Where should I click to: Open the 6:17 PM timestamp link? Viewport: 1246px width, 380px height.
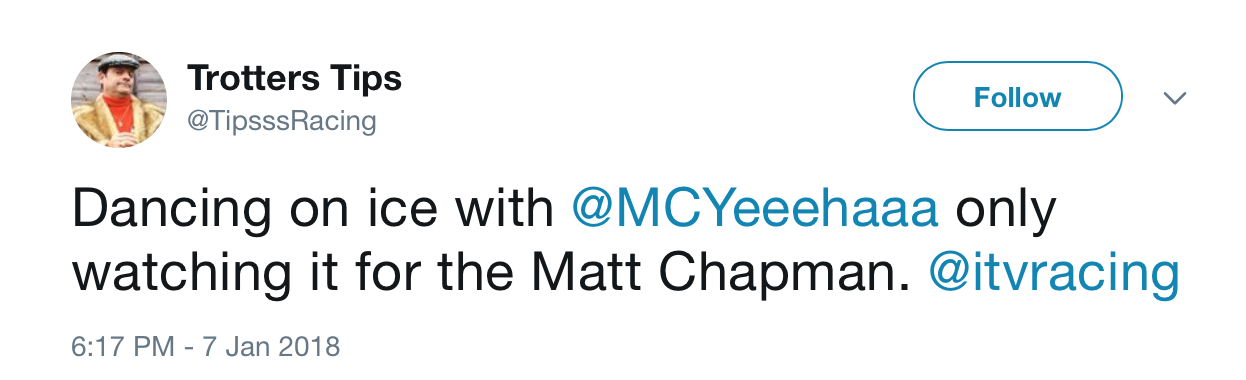(x=122, y=348)
